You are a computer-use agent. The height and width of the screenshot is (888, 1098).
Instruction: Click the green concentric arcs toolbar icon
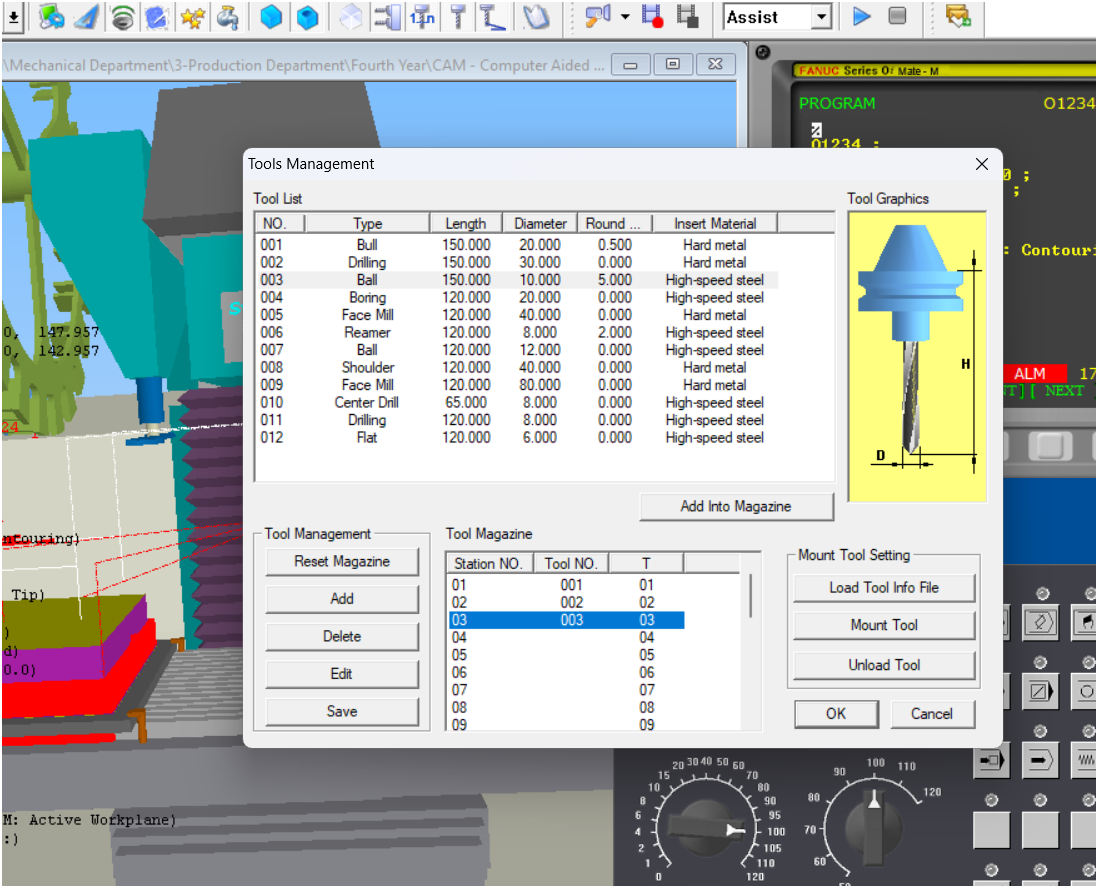click(122, 17)
